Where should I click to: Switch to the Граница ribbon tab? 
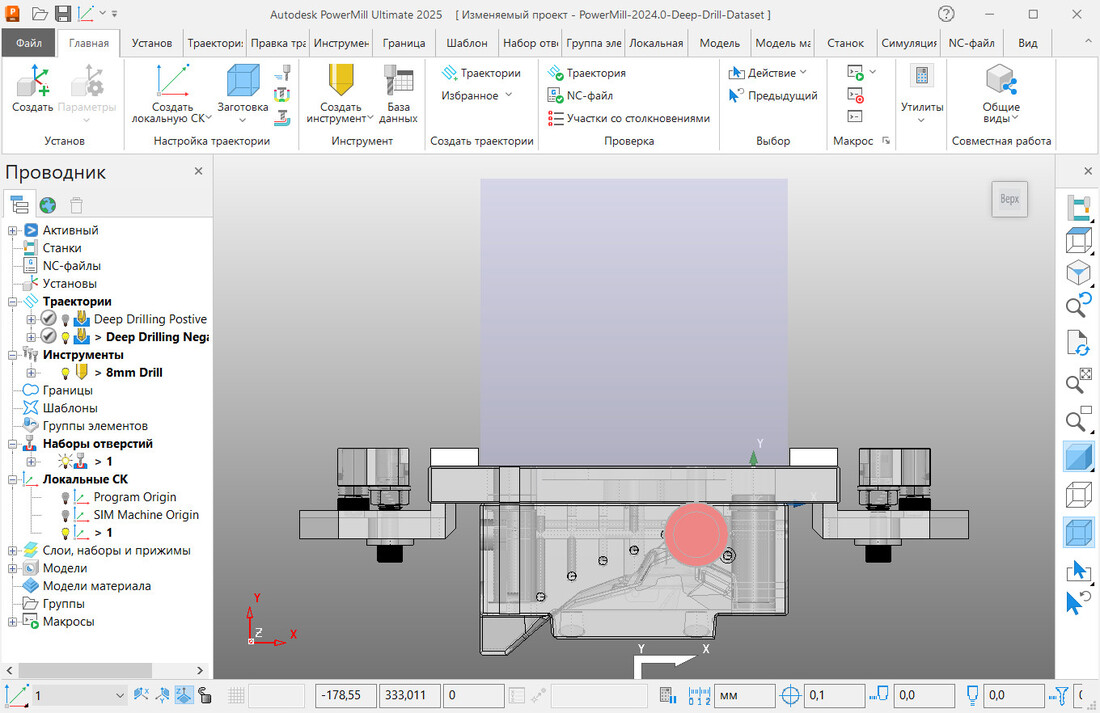click(403, 43)
